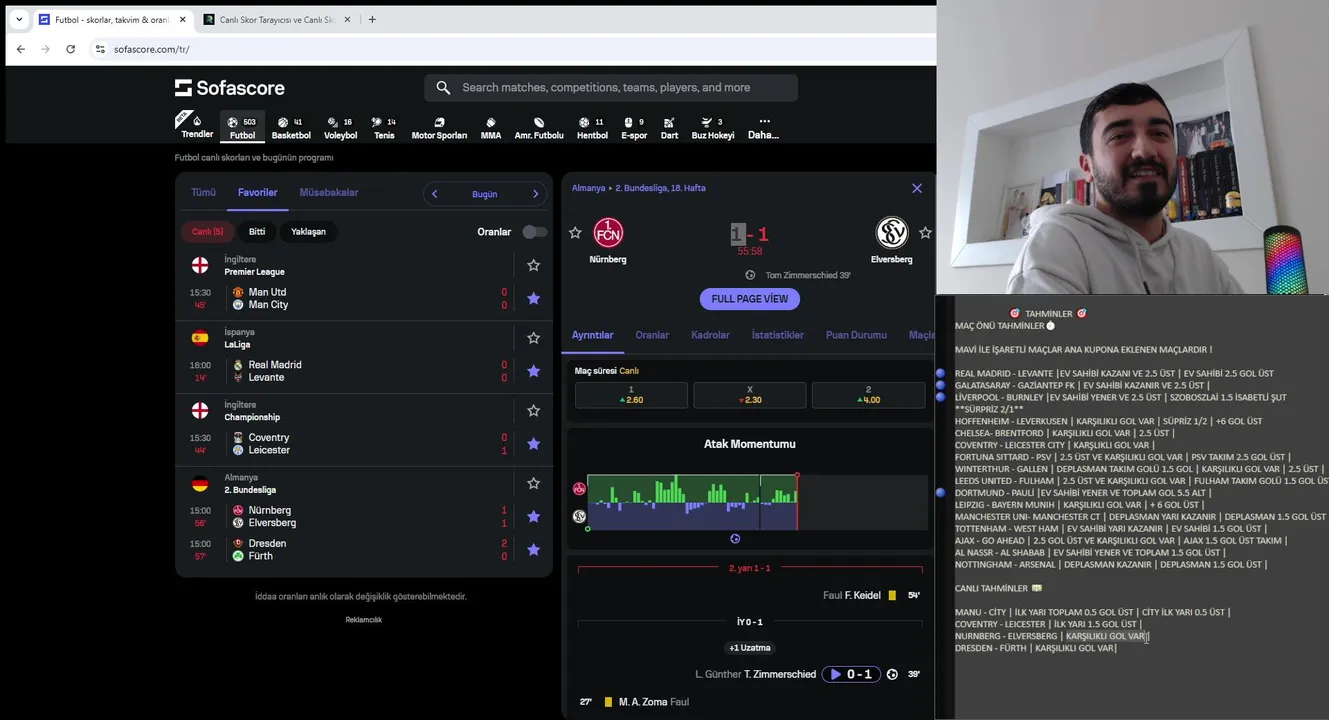This screenshot has height=720, width=1329.
Task: Click the Nürnberg club crest
Action: (x=608, y=233)
